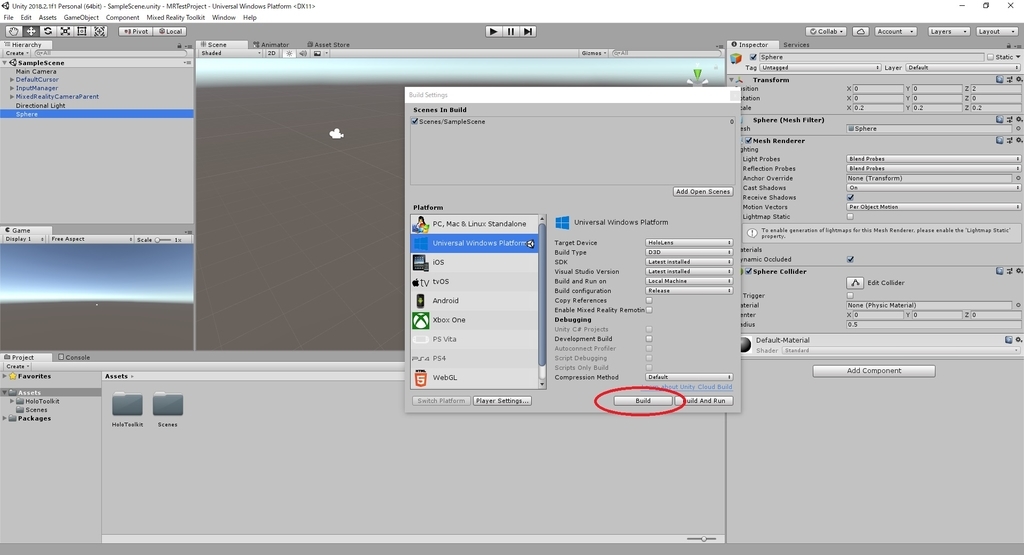Open Mixed Reality Toolkit menu
This screenshot has height=555, width=1024.
click(x=175, y=18)
